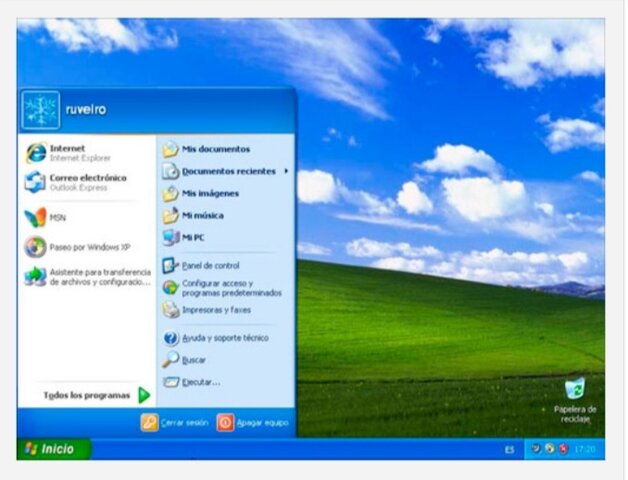628x480 pixels.
Task: Click the Mis imágenes folder icon
Action: tap(171, 194)
